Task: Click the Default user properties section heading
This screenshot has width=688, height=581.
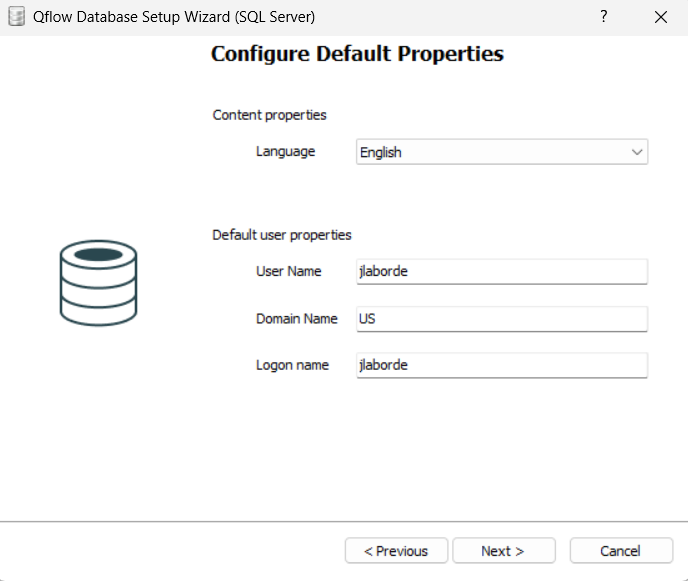Action: (282, 235)
